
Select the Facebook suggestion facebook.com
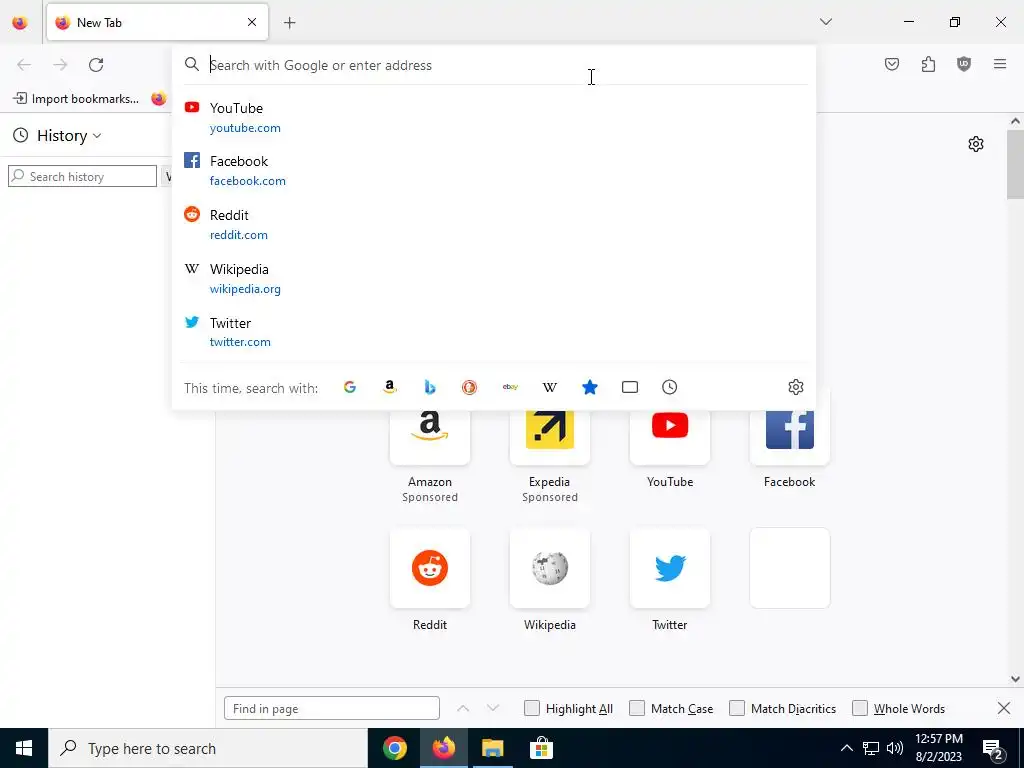click(494, 170)
